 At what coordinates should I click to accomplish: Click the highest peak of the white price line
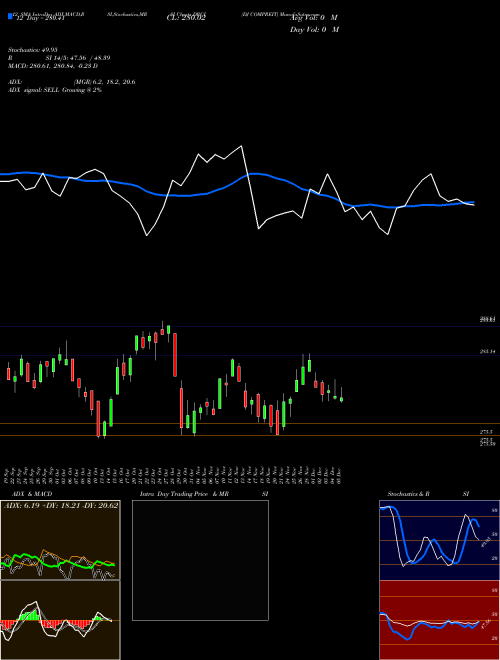pyautogui.click(x=241, y=146)
